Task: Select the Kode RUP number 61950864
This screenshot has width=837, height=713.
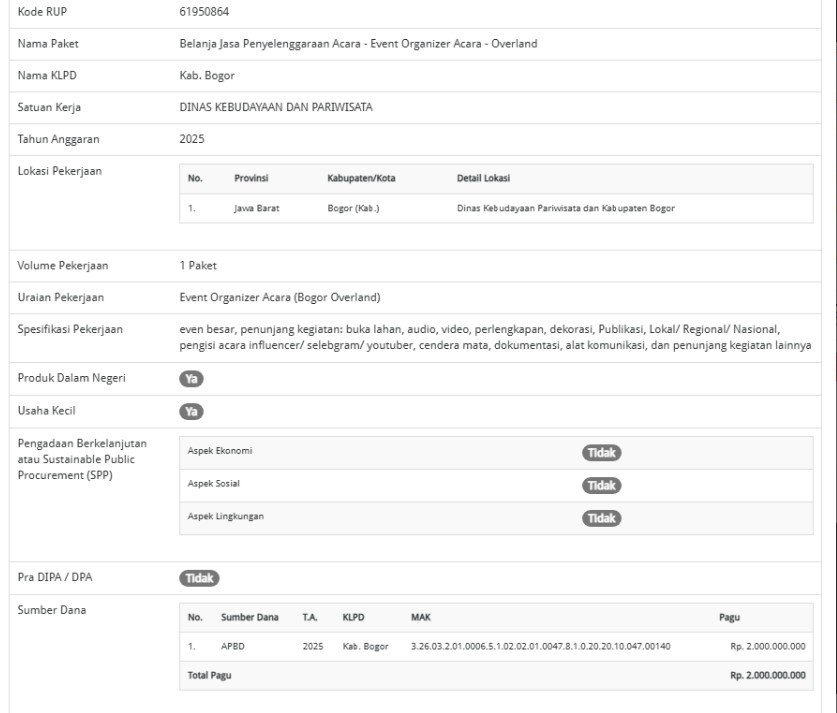Action: coord(205,12)
